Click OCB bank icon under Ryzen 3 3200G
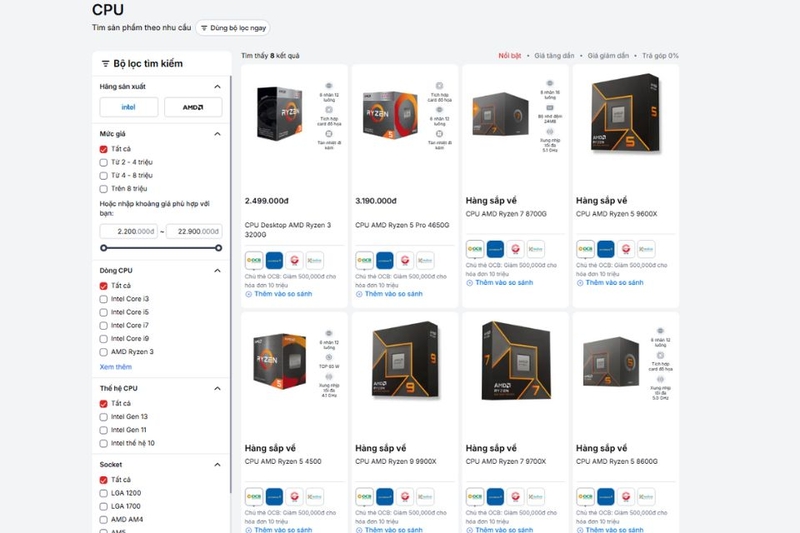800x533 pixels. (254, 260)
